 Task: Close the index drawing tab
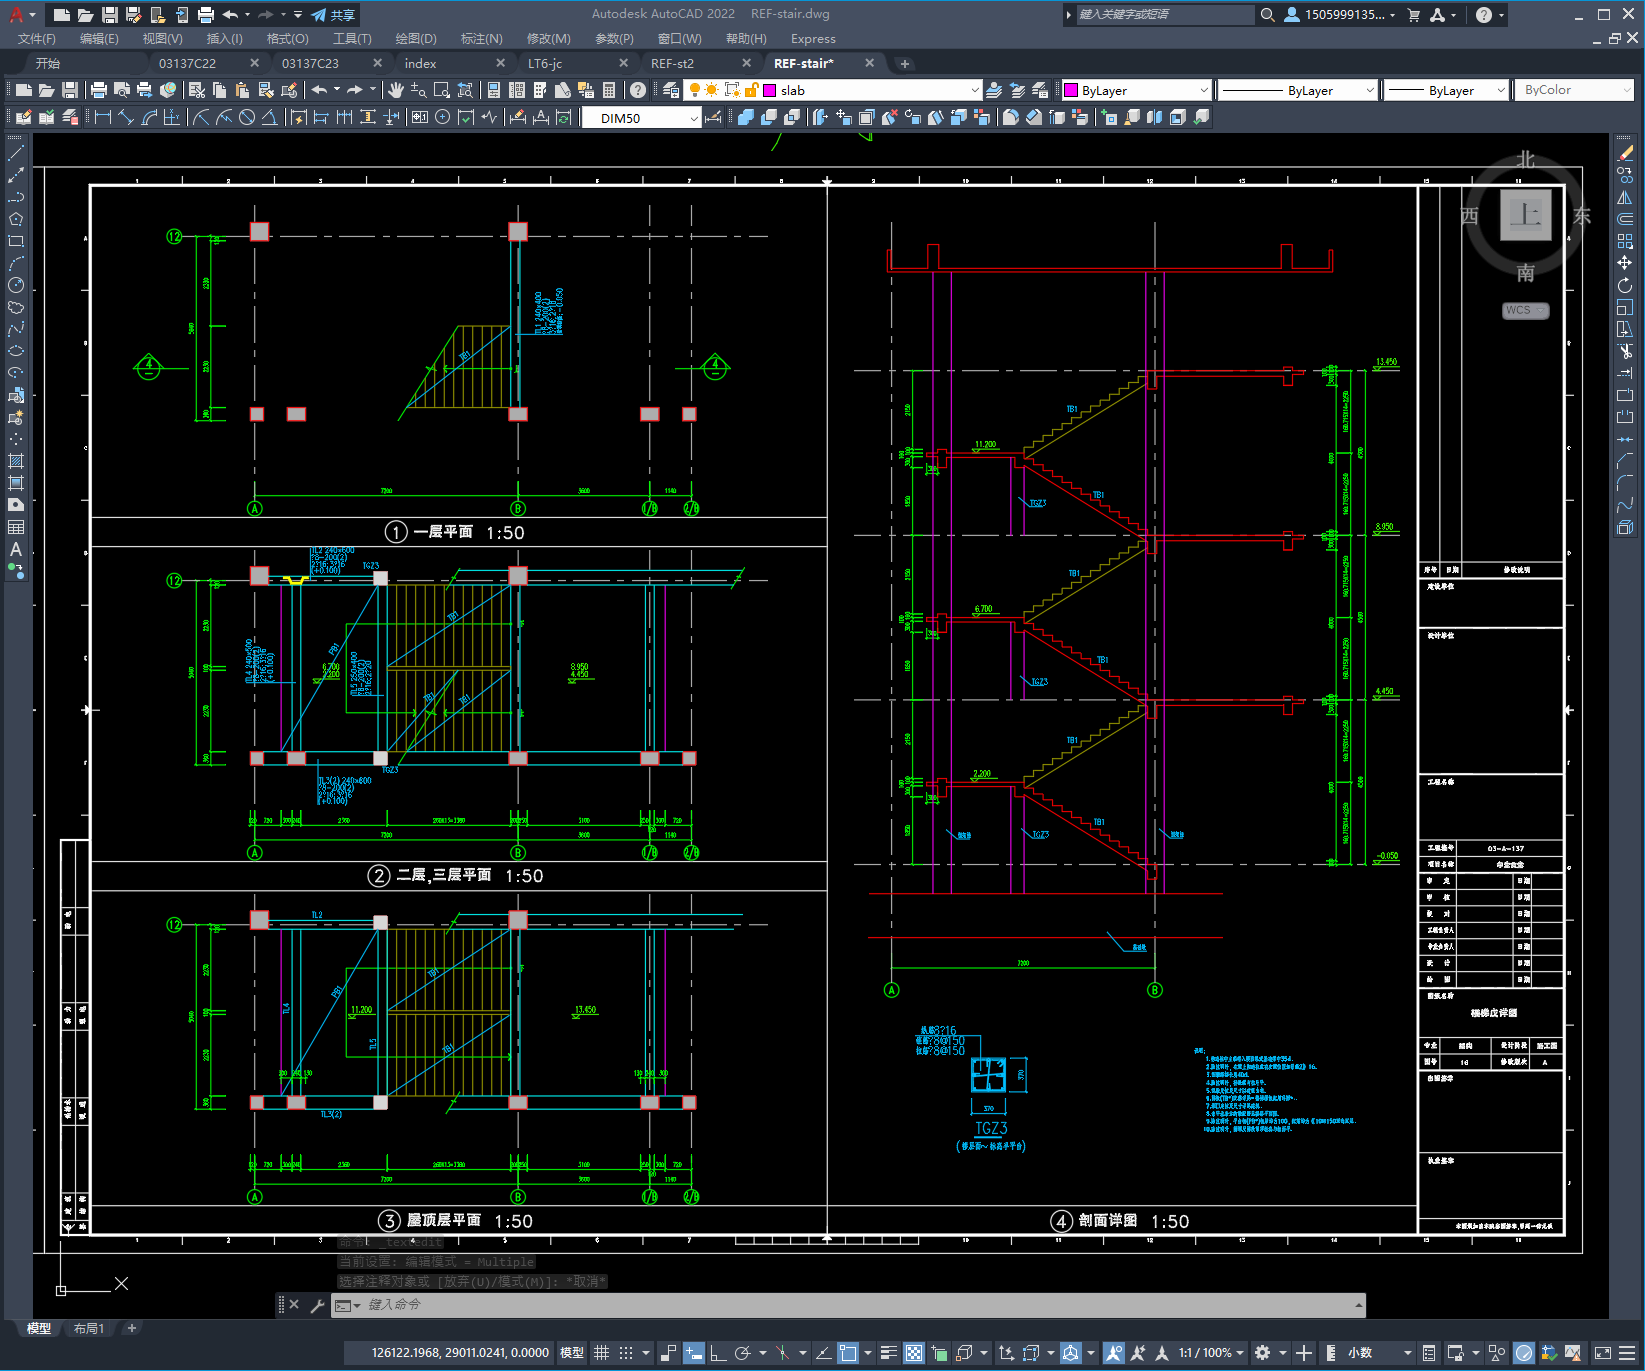[x=500, y=63]
